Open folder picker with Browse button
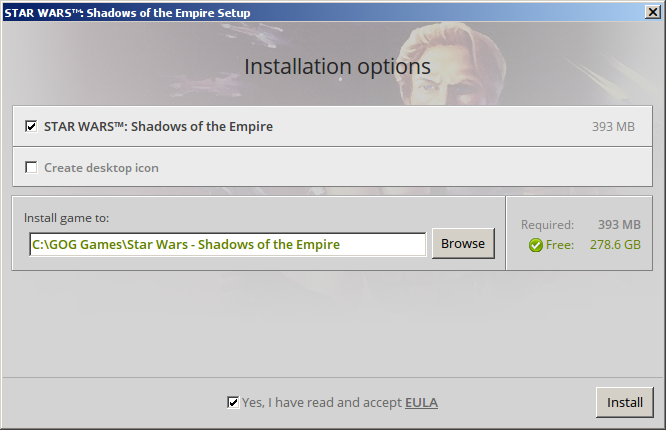Image resolution: width=666 pixels, height=430 pixels. [463, 243]
